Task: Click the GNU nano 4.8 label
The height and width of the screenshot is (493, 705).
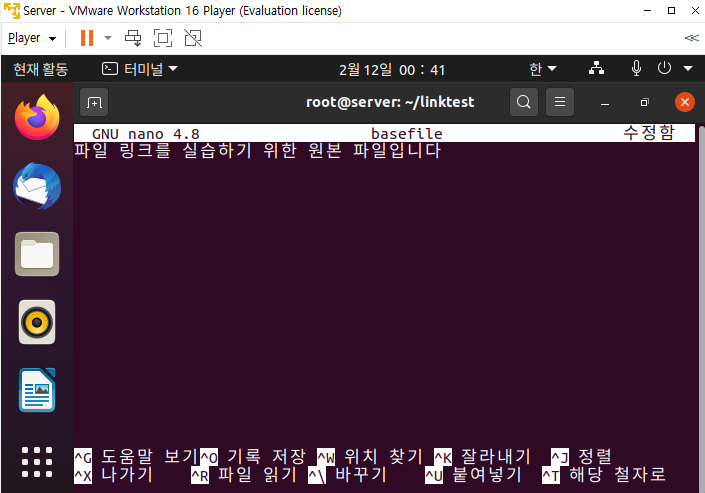Action: click(x=146, y=134)
